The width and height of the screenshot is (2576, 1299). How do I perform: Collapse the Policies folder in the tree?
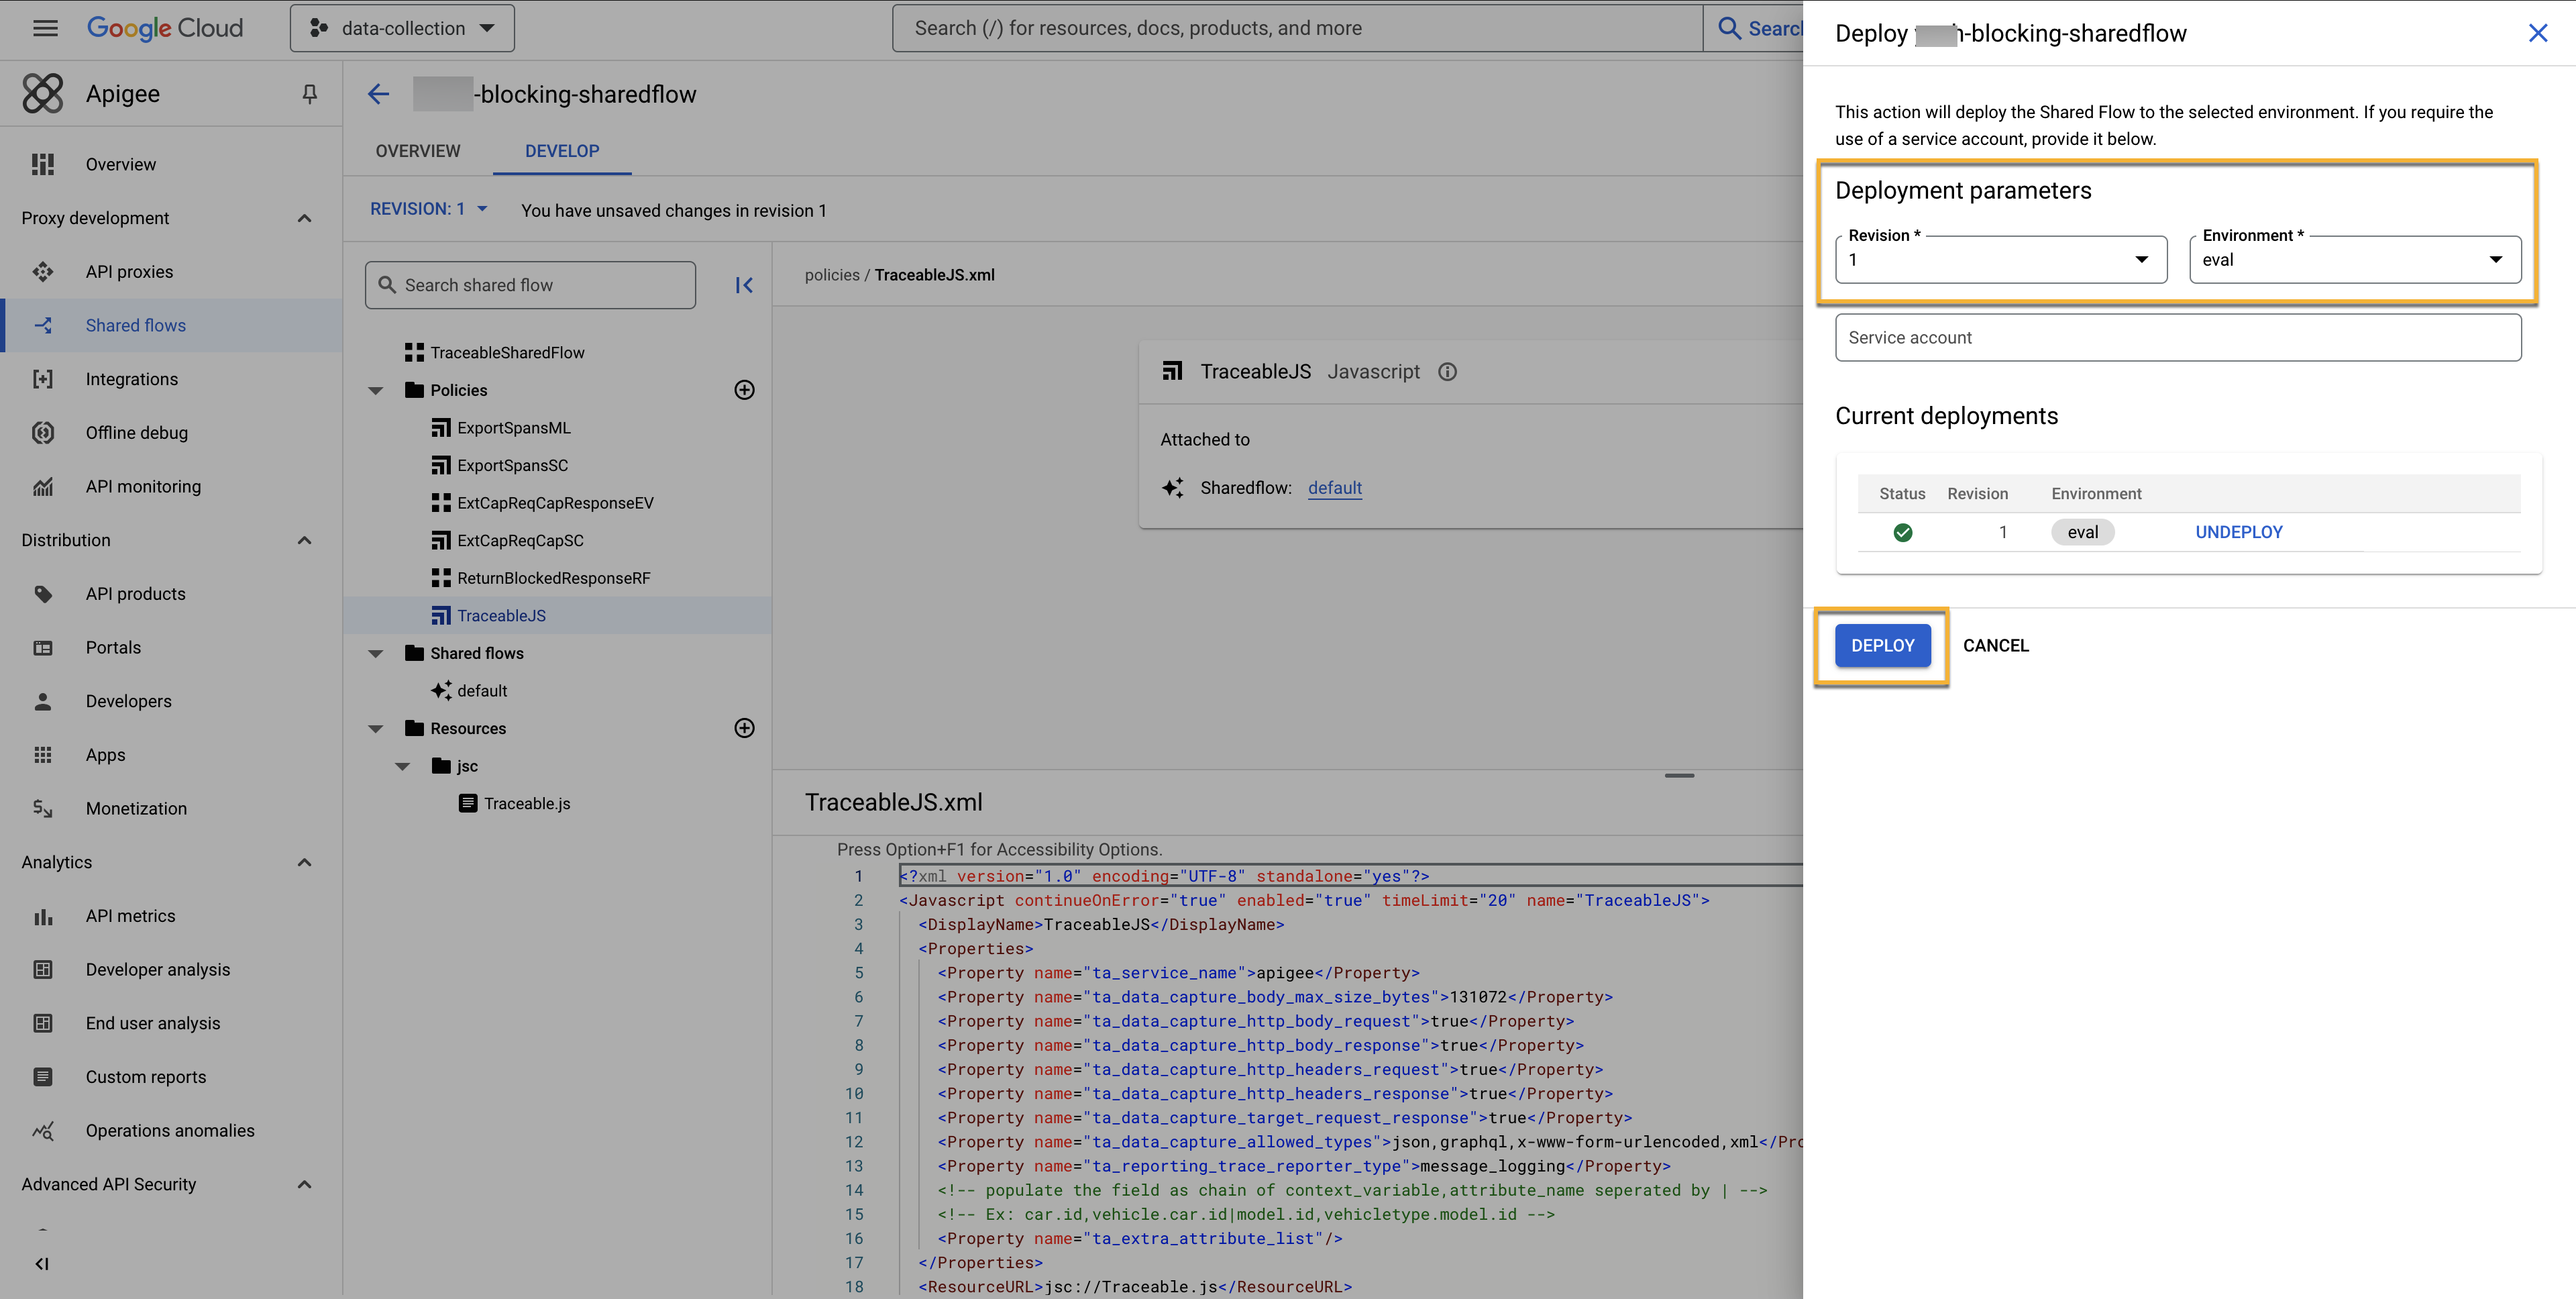376,391
